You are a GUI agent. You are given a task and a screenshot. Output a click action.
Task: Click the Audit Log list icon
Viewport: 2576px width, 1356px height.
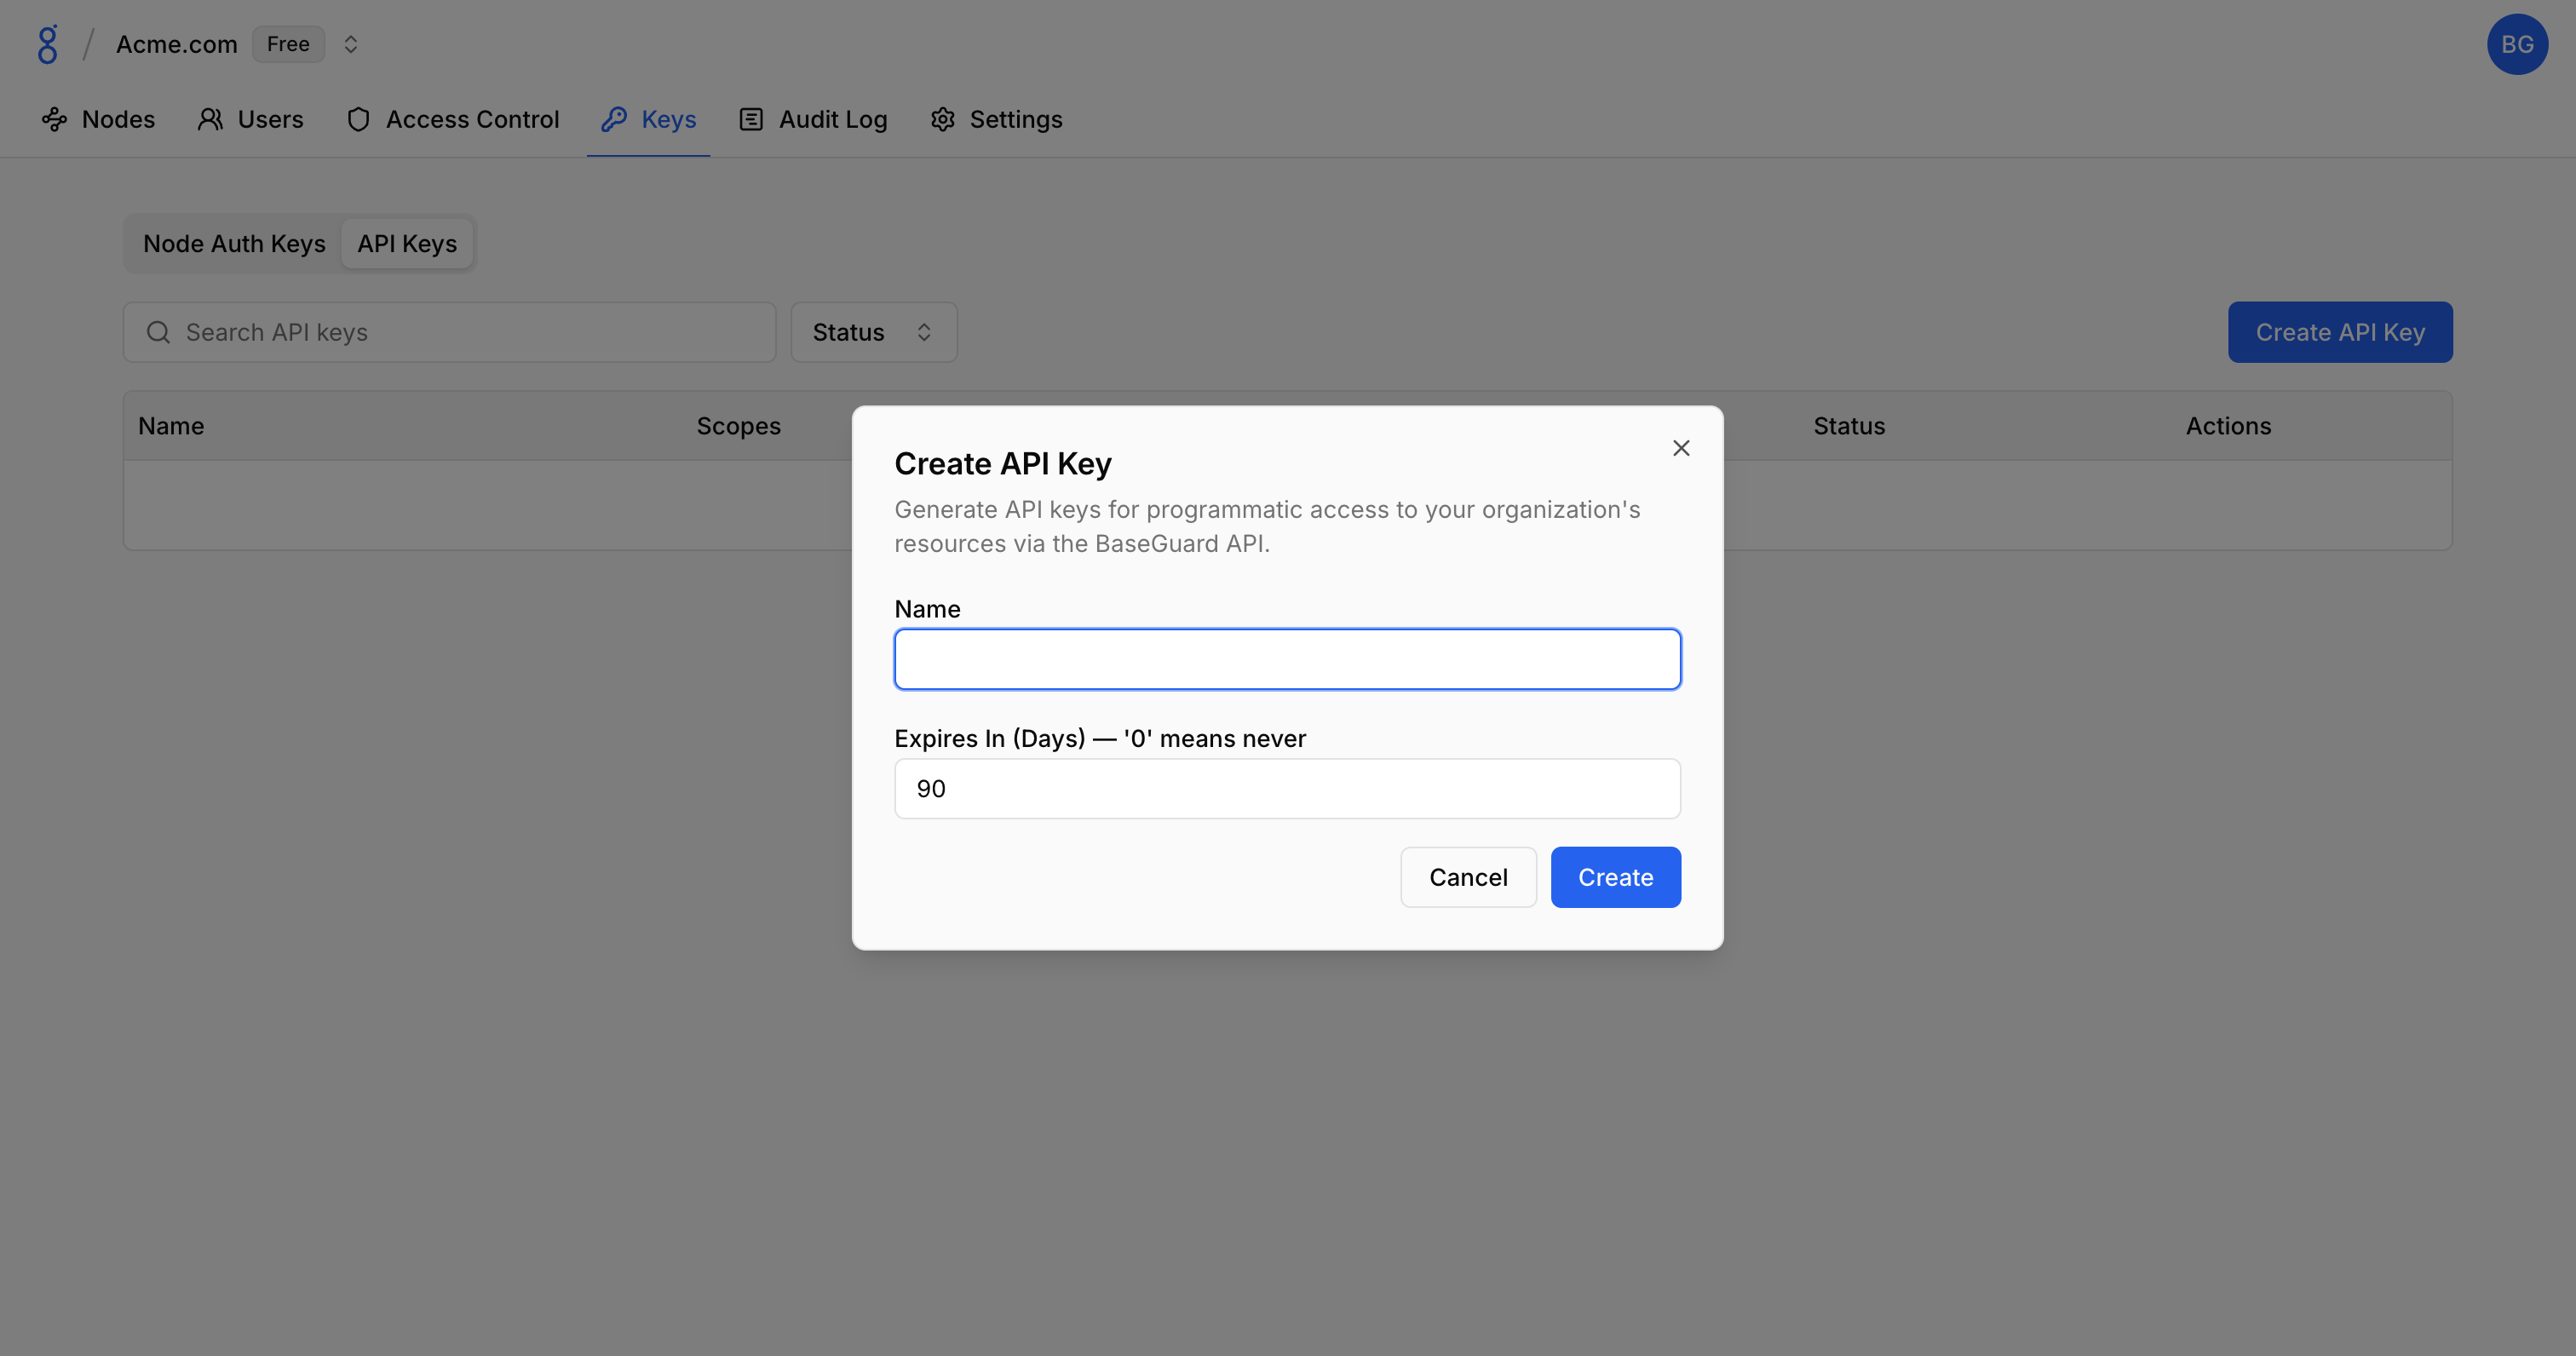click(x=751, y=120)
